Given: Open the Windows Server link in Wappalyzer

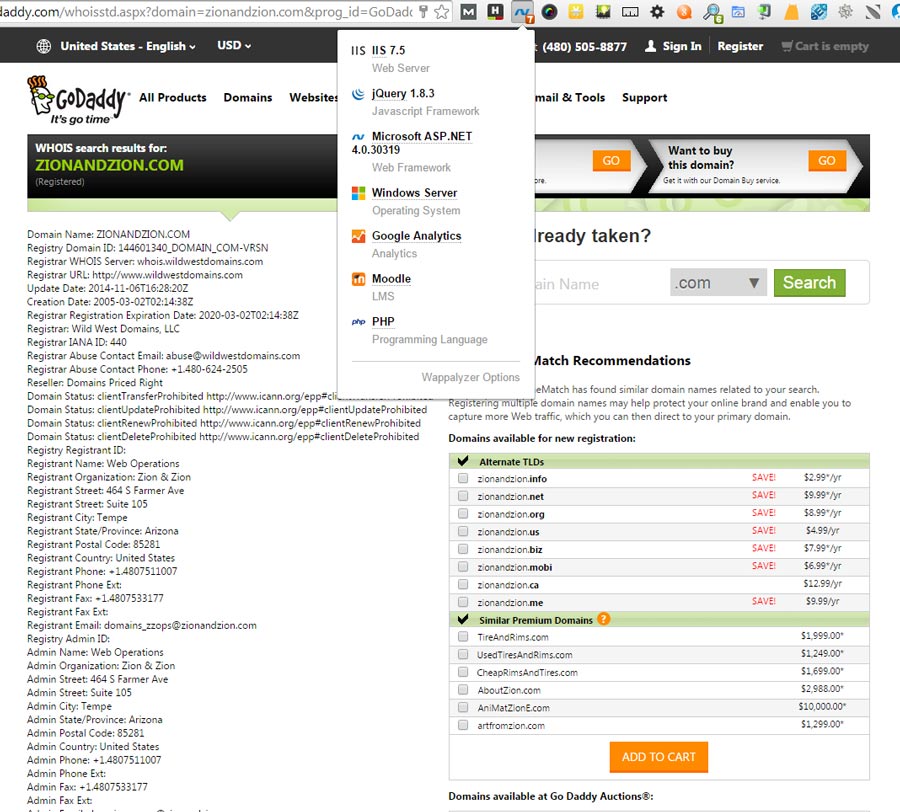Looking at the screenshot, I should pyautogui.click(x=414, y=193).
